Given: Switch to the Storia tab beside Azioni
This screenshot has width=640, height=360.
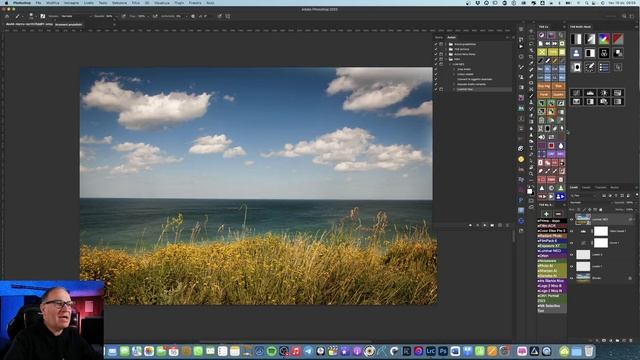Looking at the screenshot, I should click(439, 37).
